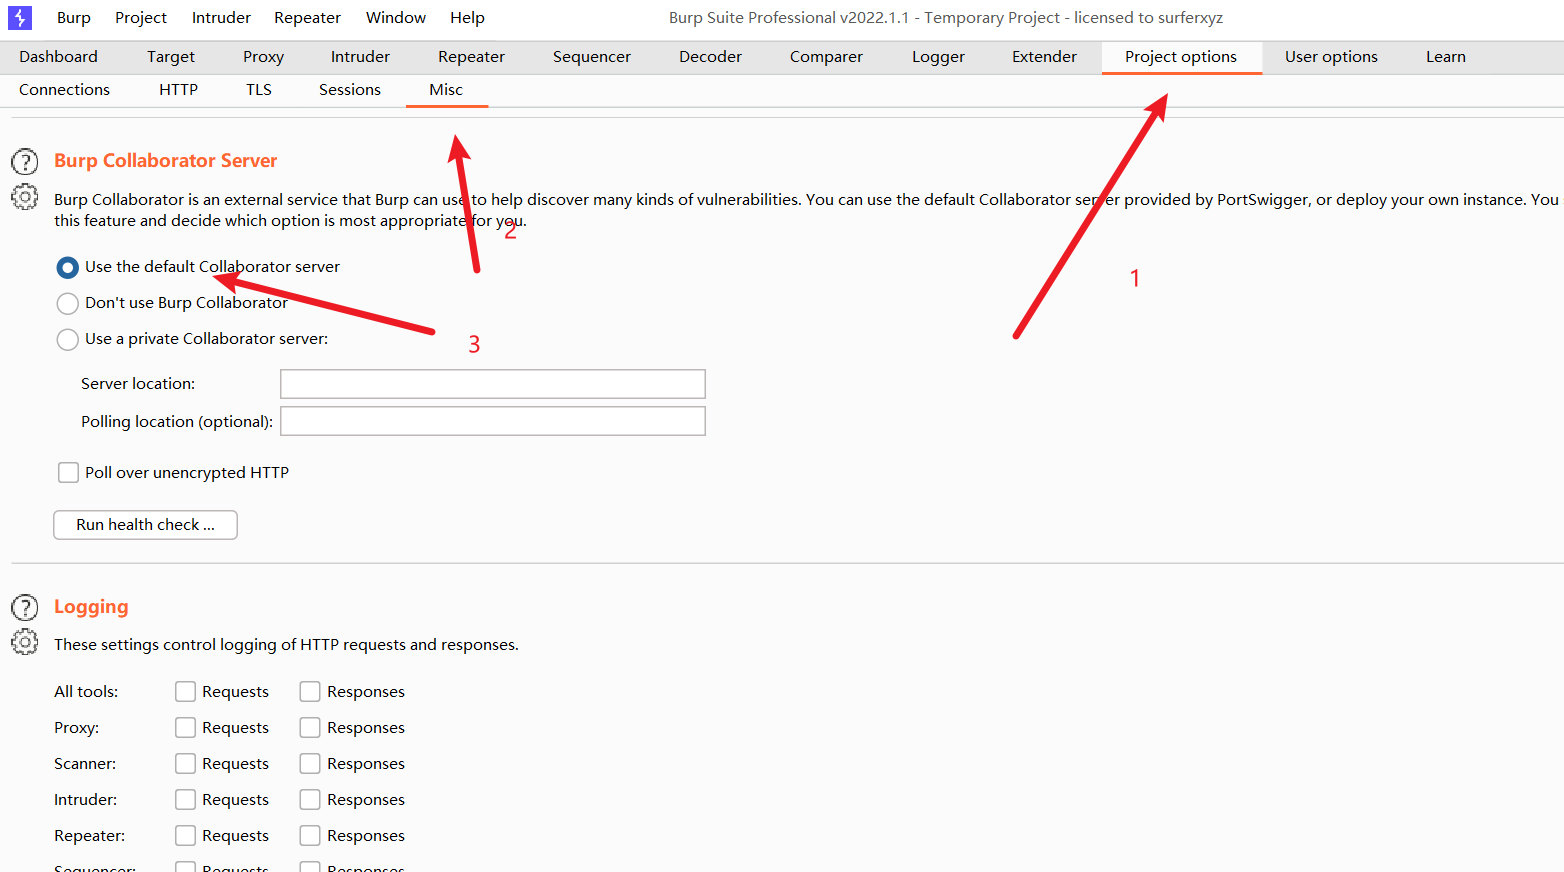
Task: Enable Scanner Responses logging
Action: click(310, 763)
